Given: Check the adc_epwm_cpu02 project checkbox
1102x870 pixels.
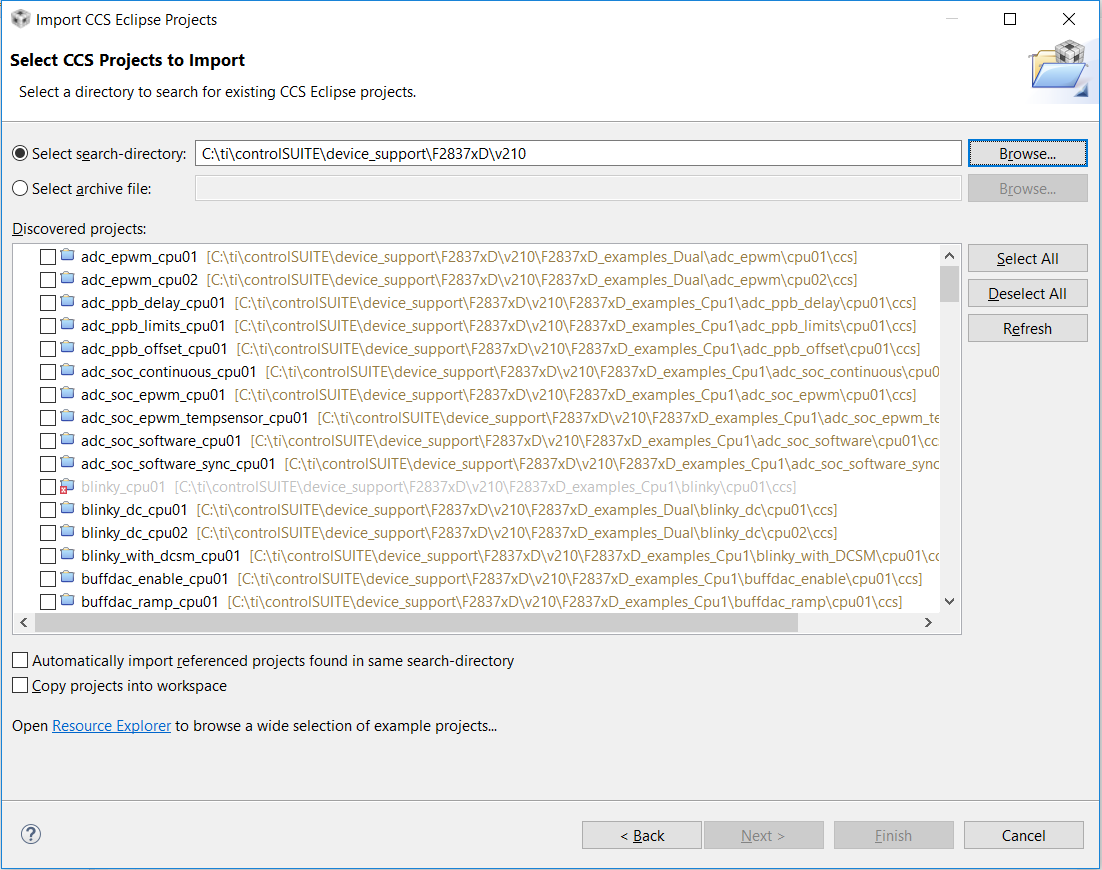Looking at the screenshot, I should [x=48, y=280].
